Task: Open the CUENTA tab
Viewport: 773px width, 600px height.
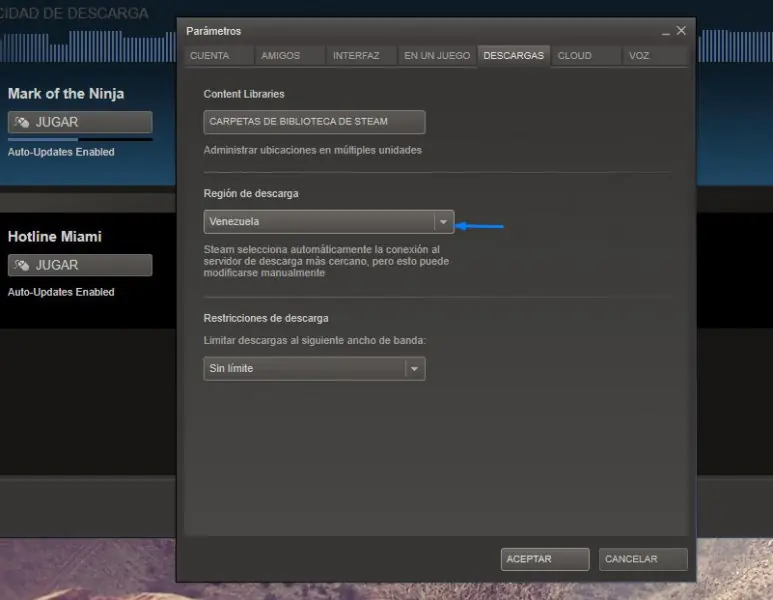Action: click(217, 56)
